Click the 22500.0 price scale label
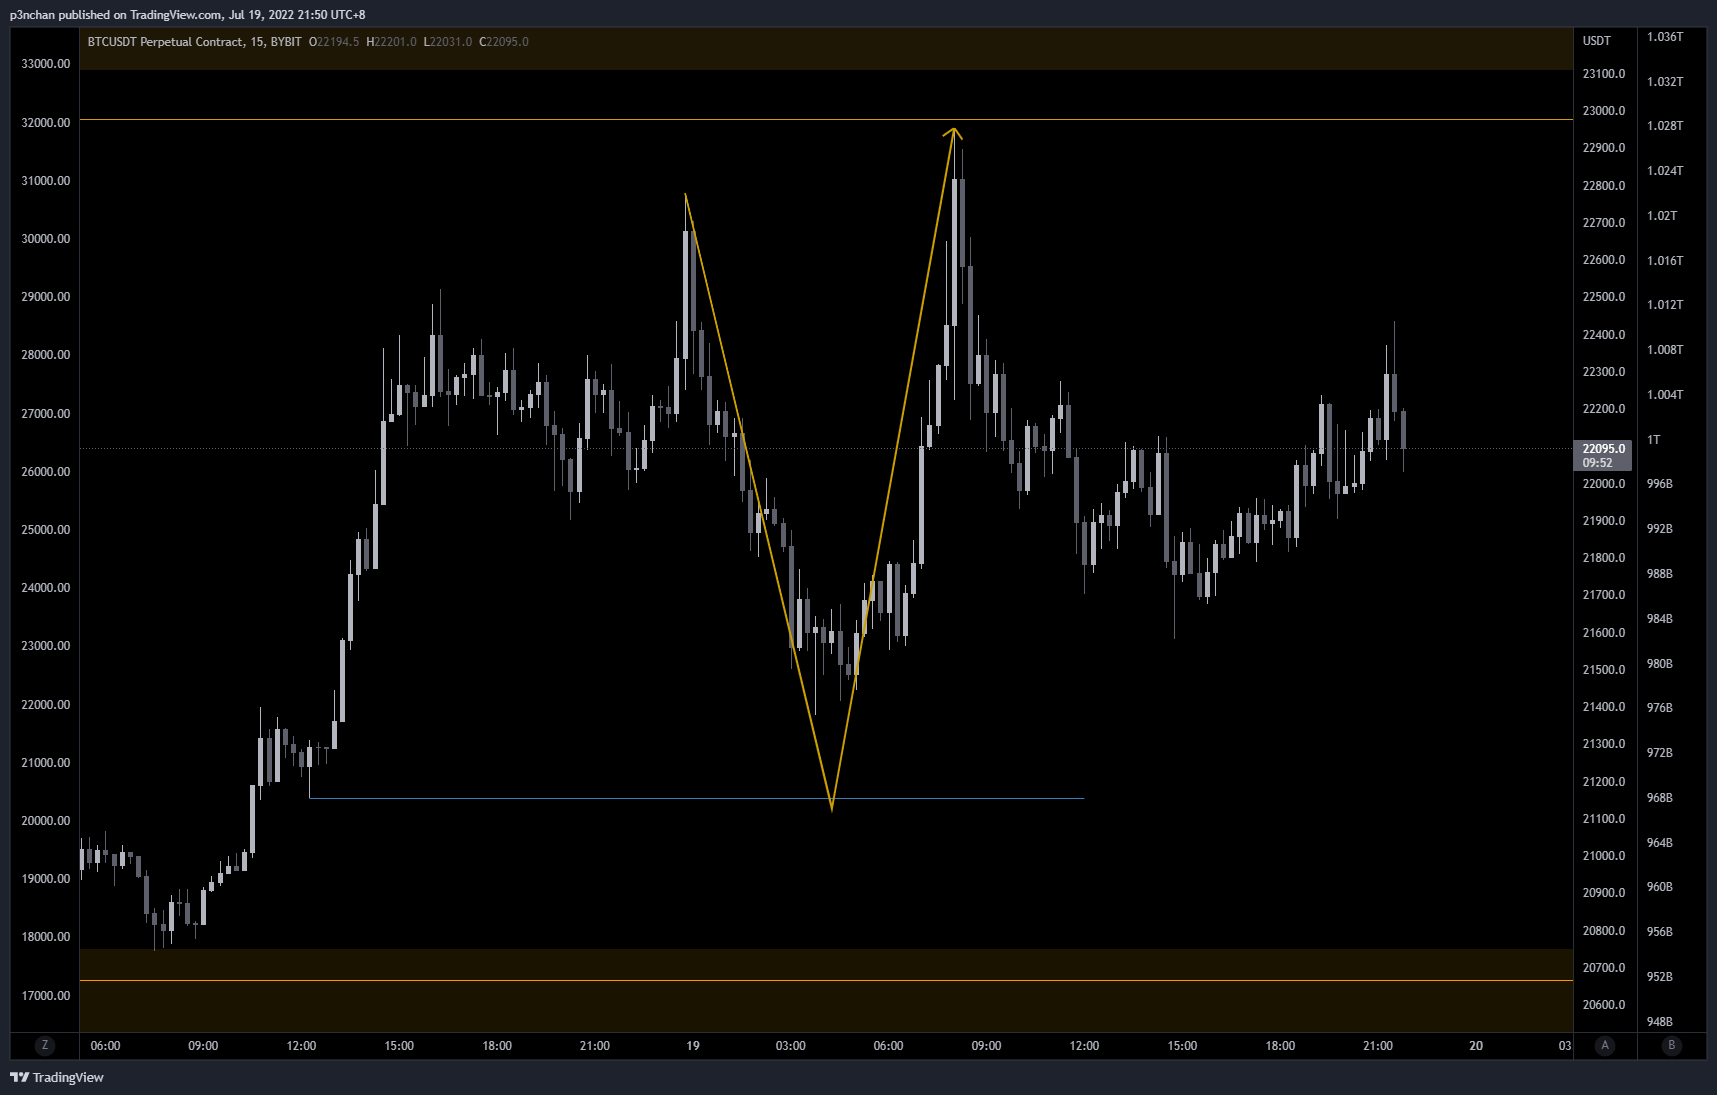This screenshot has height=1095, width=1717. click(1604, 297)
